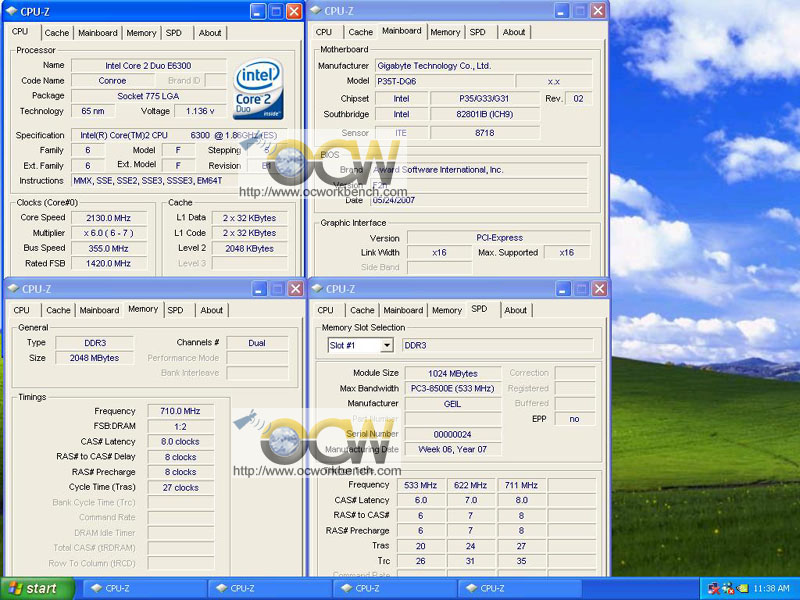This screenshot has height=600, width=800.
Task: Click the Cycle Time (Tras) value '27 clocks'
Action: point(180,487)
